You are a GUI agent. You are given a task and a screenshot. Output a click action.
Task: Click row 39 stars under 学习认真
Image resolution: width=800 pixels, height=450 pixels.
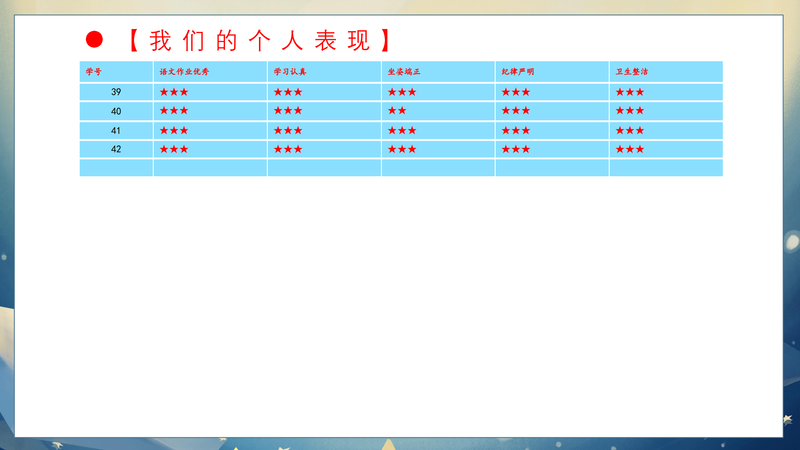tap(288, 92)
